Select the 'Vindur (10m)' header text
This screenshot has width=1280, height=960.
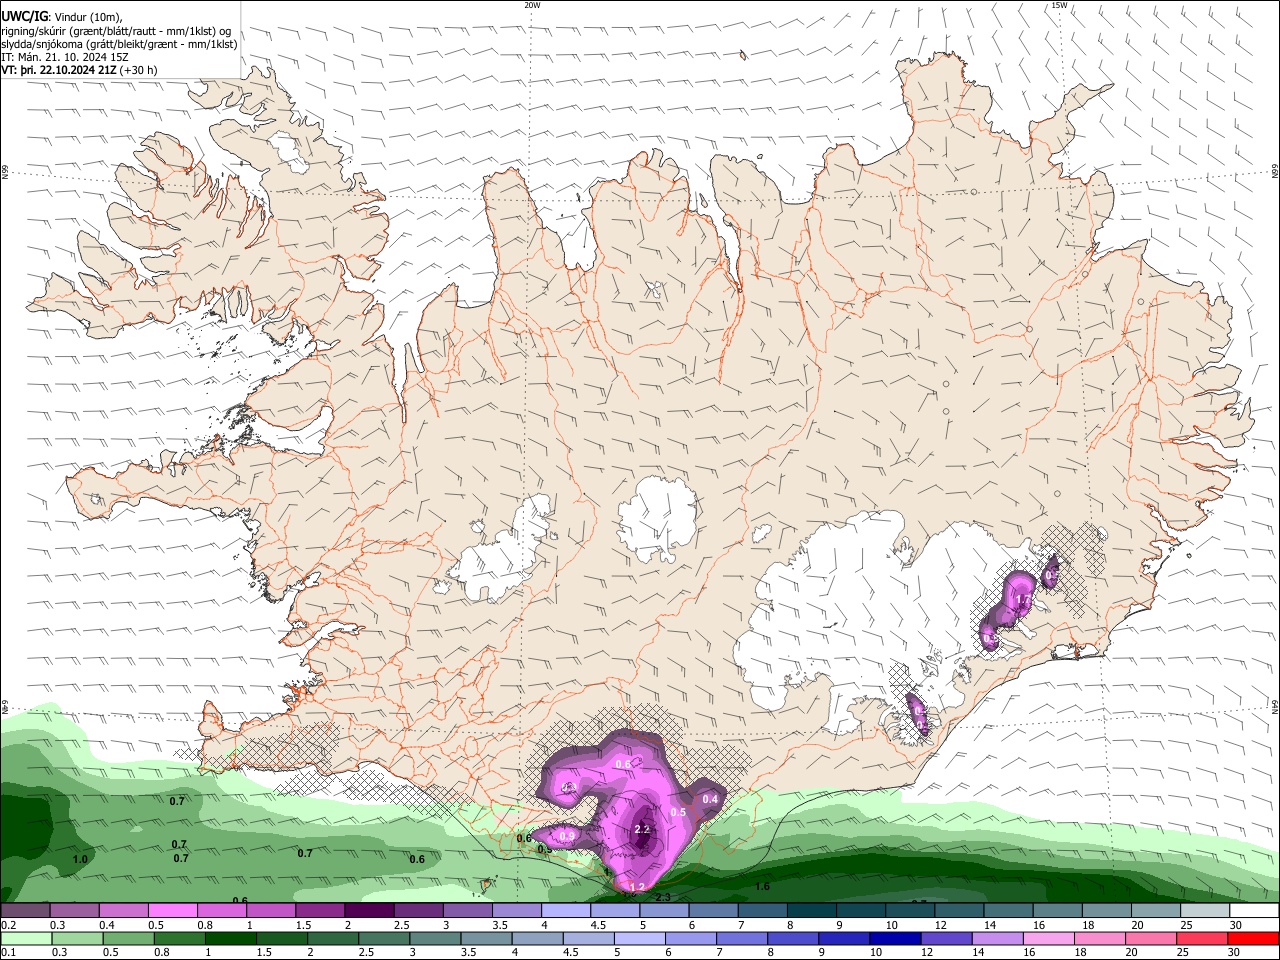pyautogui.click(x=88, y=17)
